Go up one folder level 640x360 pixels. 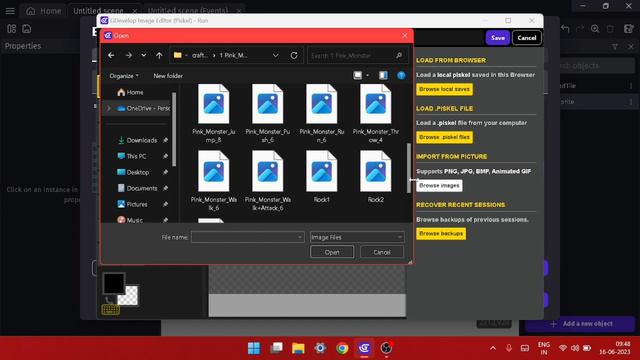coord(159,55)
